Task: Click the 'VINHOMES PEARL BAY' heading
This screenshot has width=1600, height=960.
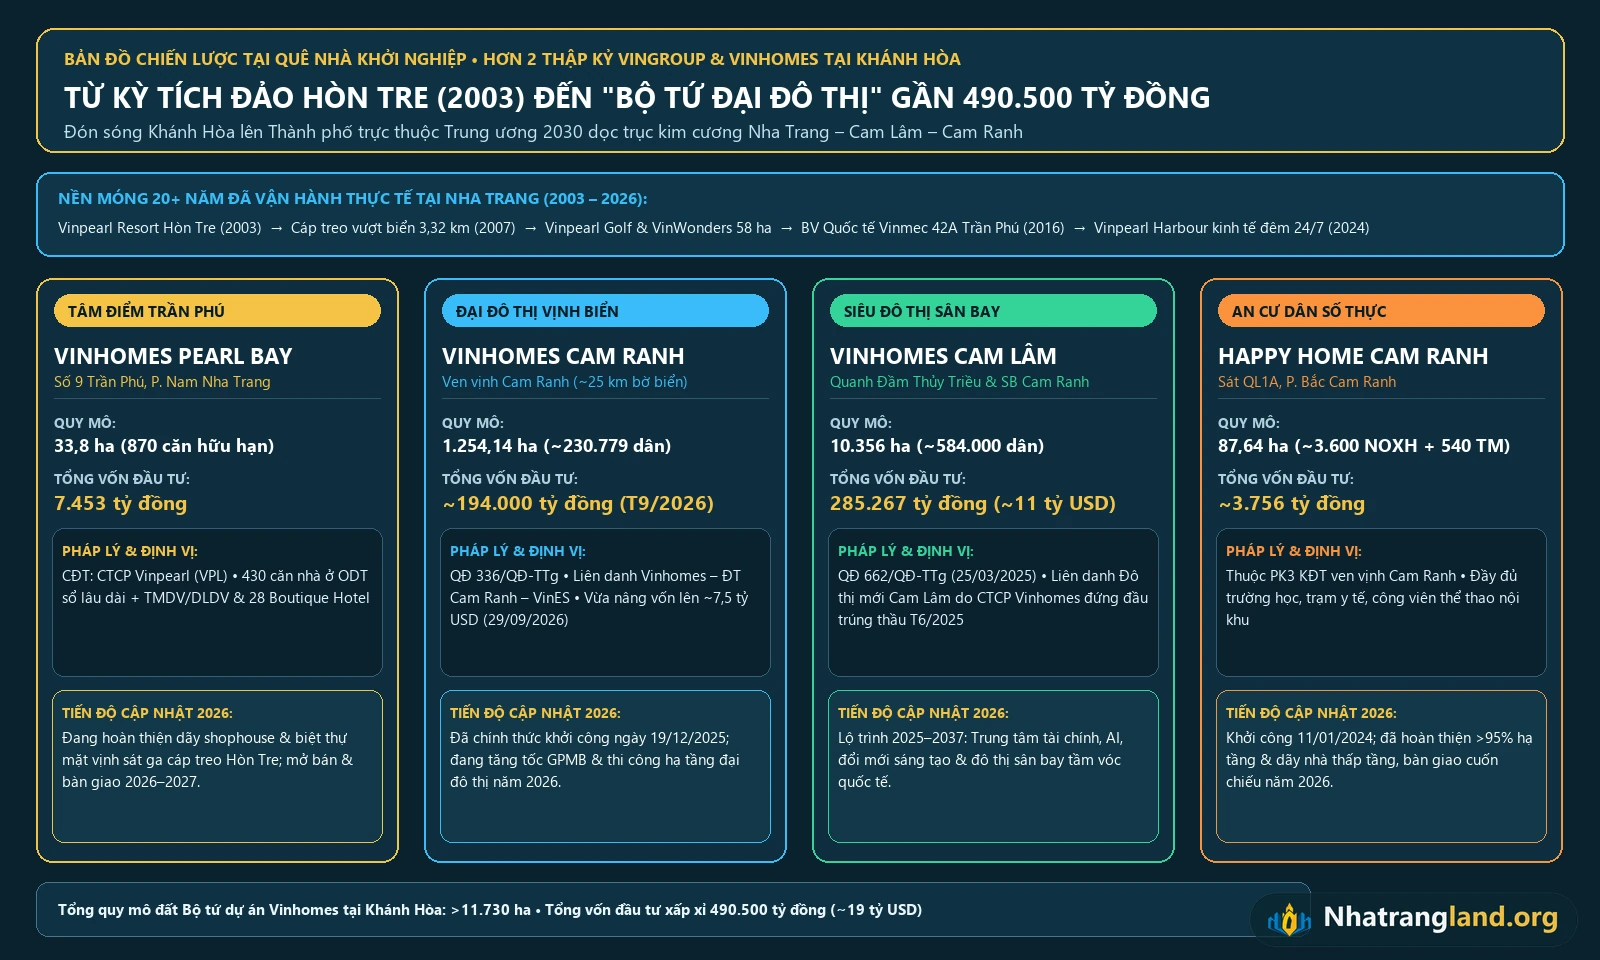Action: click(173, 356)
